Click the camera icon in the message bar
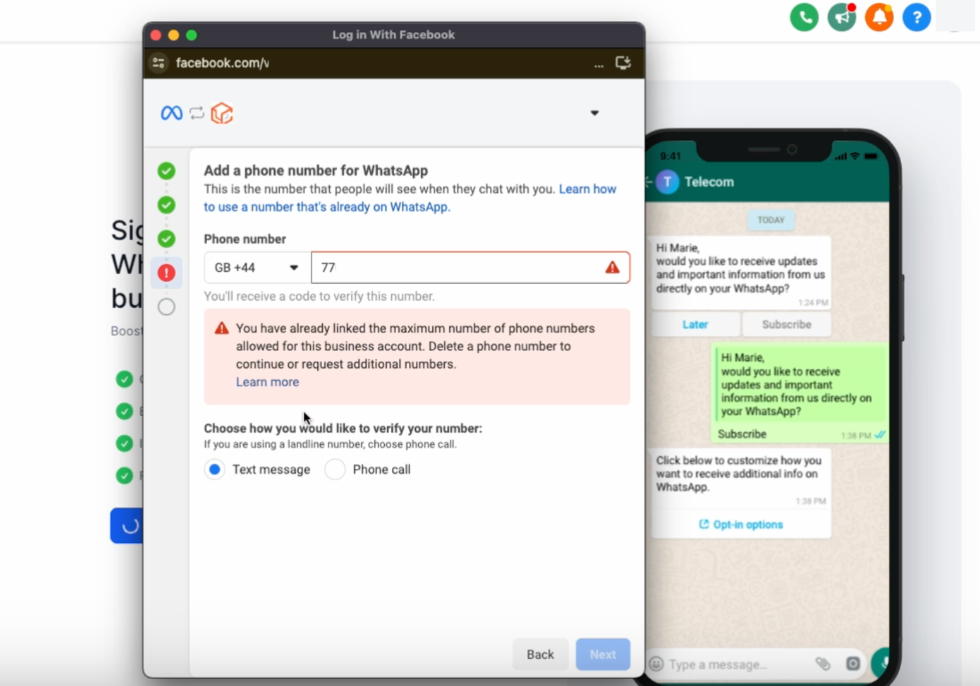 tap(853, 664)
